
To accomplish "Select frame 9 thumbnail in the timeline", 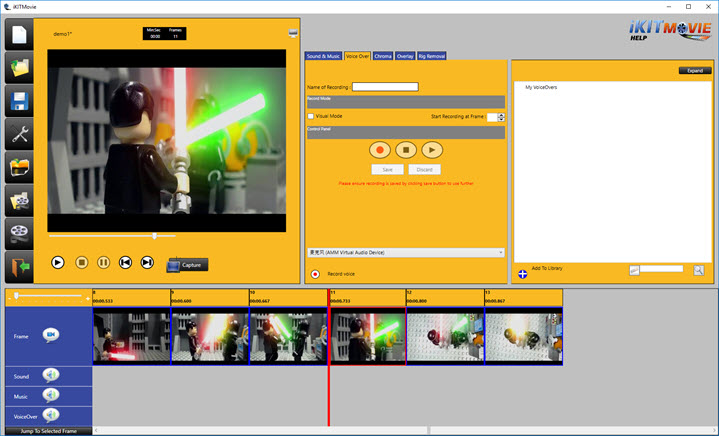I will [210, 336].
